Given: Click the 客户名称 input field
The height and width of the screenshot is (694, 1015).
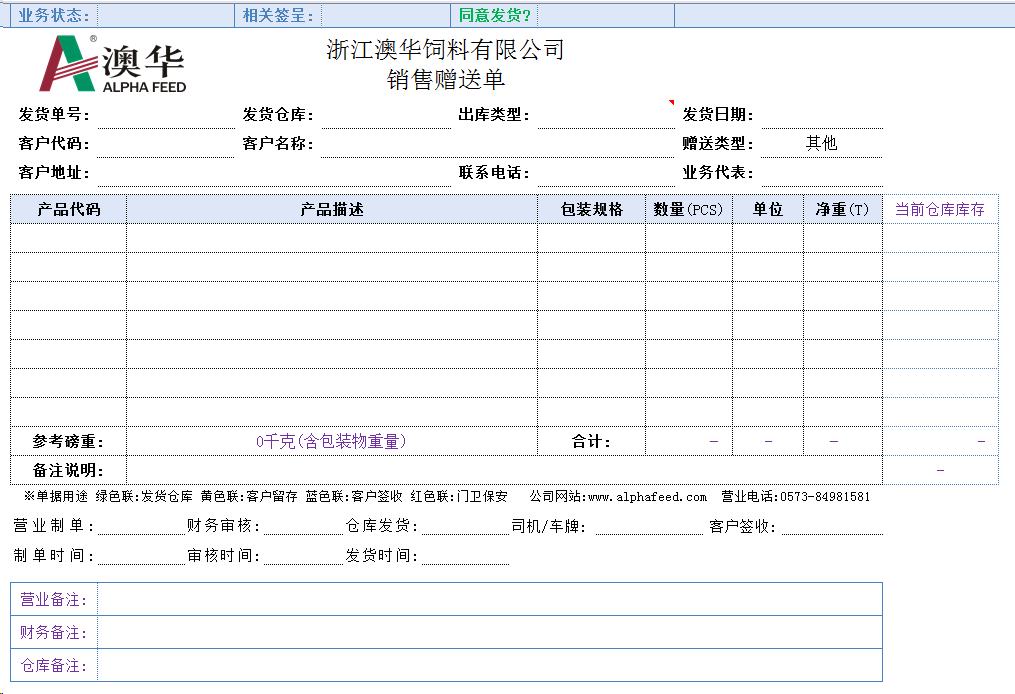Looking at the screenshot, I should click(497, 144).
